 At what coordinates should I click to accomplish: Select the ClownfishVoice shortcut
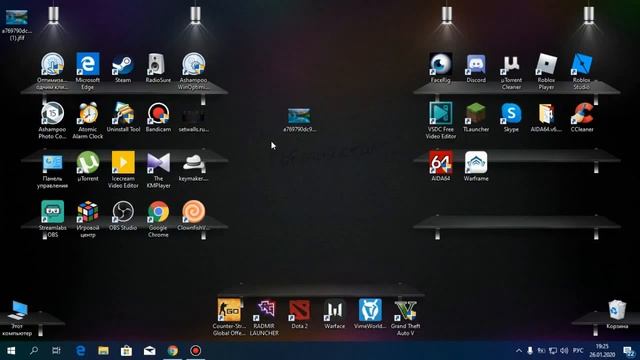pos(193,216)
